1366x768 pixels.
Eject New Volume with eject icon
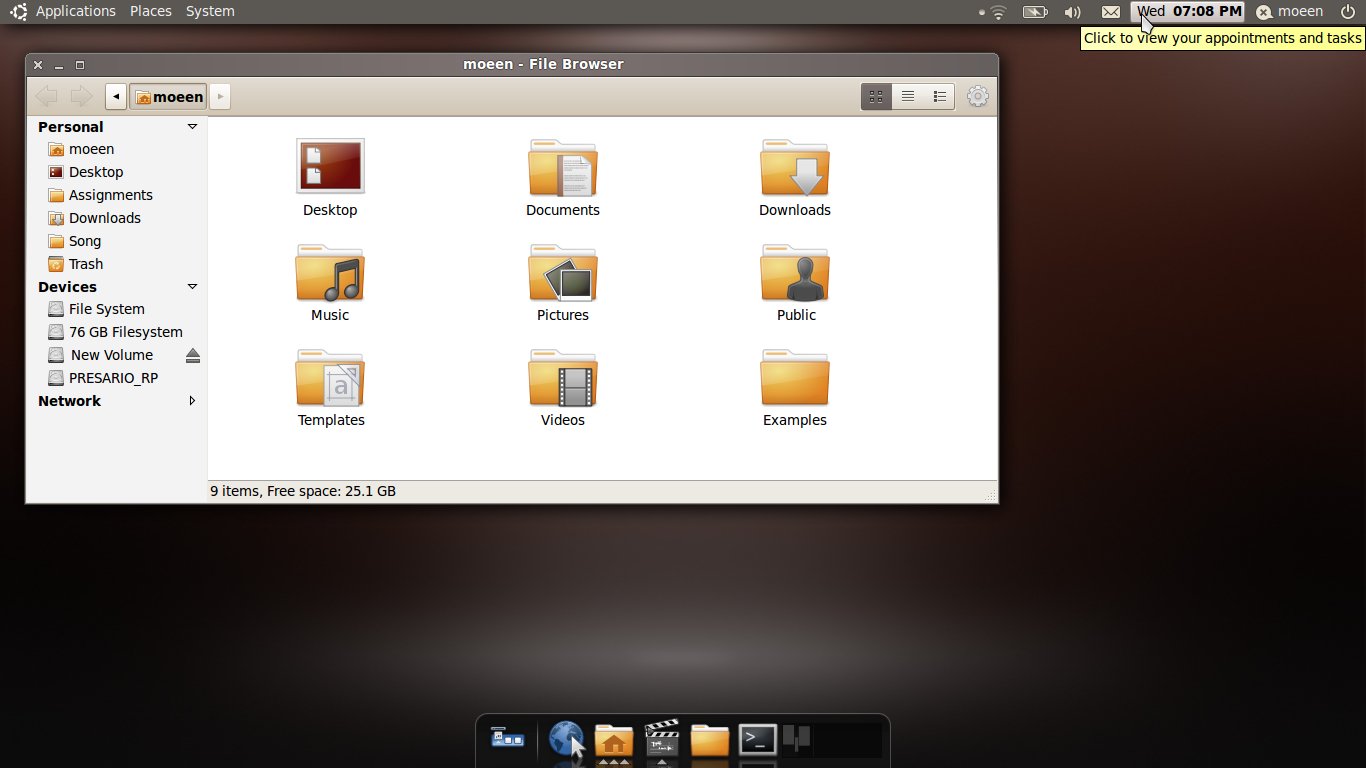tap(193, 355)
